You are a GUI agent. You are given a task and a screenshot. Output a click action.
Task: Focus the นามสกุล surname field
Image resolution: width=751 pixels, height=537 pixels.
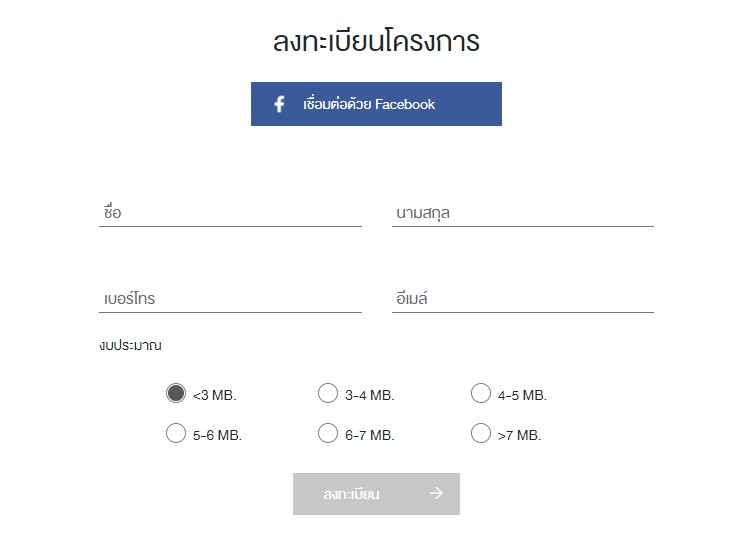[523, 213]
